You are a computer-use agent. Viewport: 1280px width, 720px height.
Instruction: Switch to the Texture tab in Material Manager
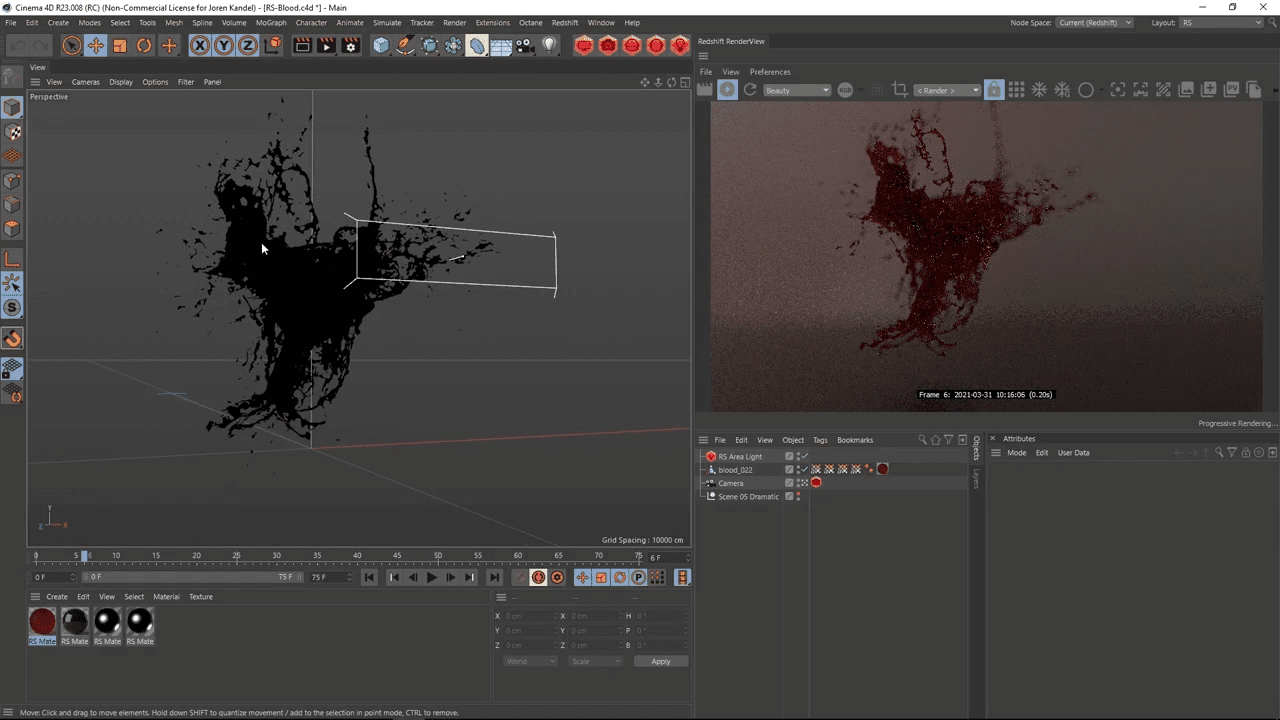(200, 596)
